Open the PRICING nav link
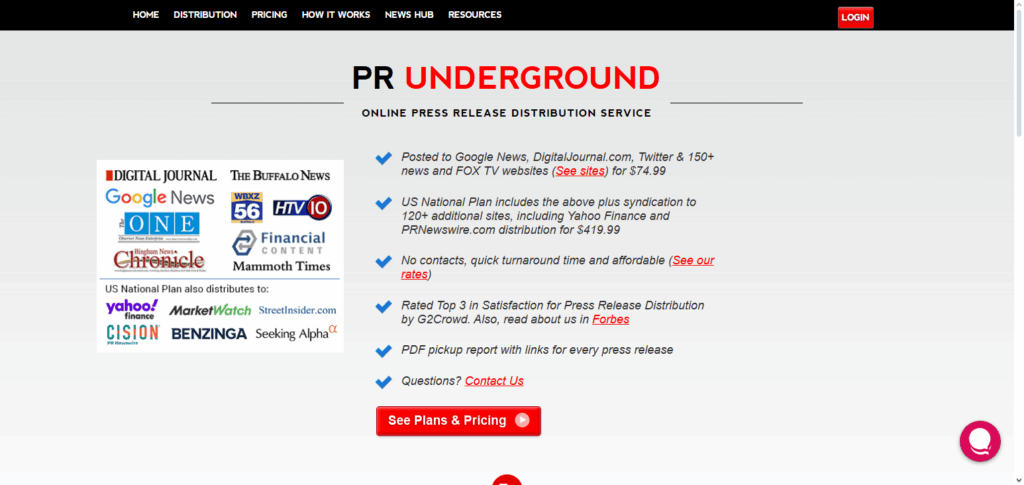Image resolution: width=1024 pixels, height=485 pixels. click(x=269, y=14)
